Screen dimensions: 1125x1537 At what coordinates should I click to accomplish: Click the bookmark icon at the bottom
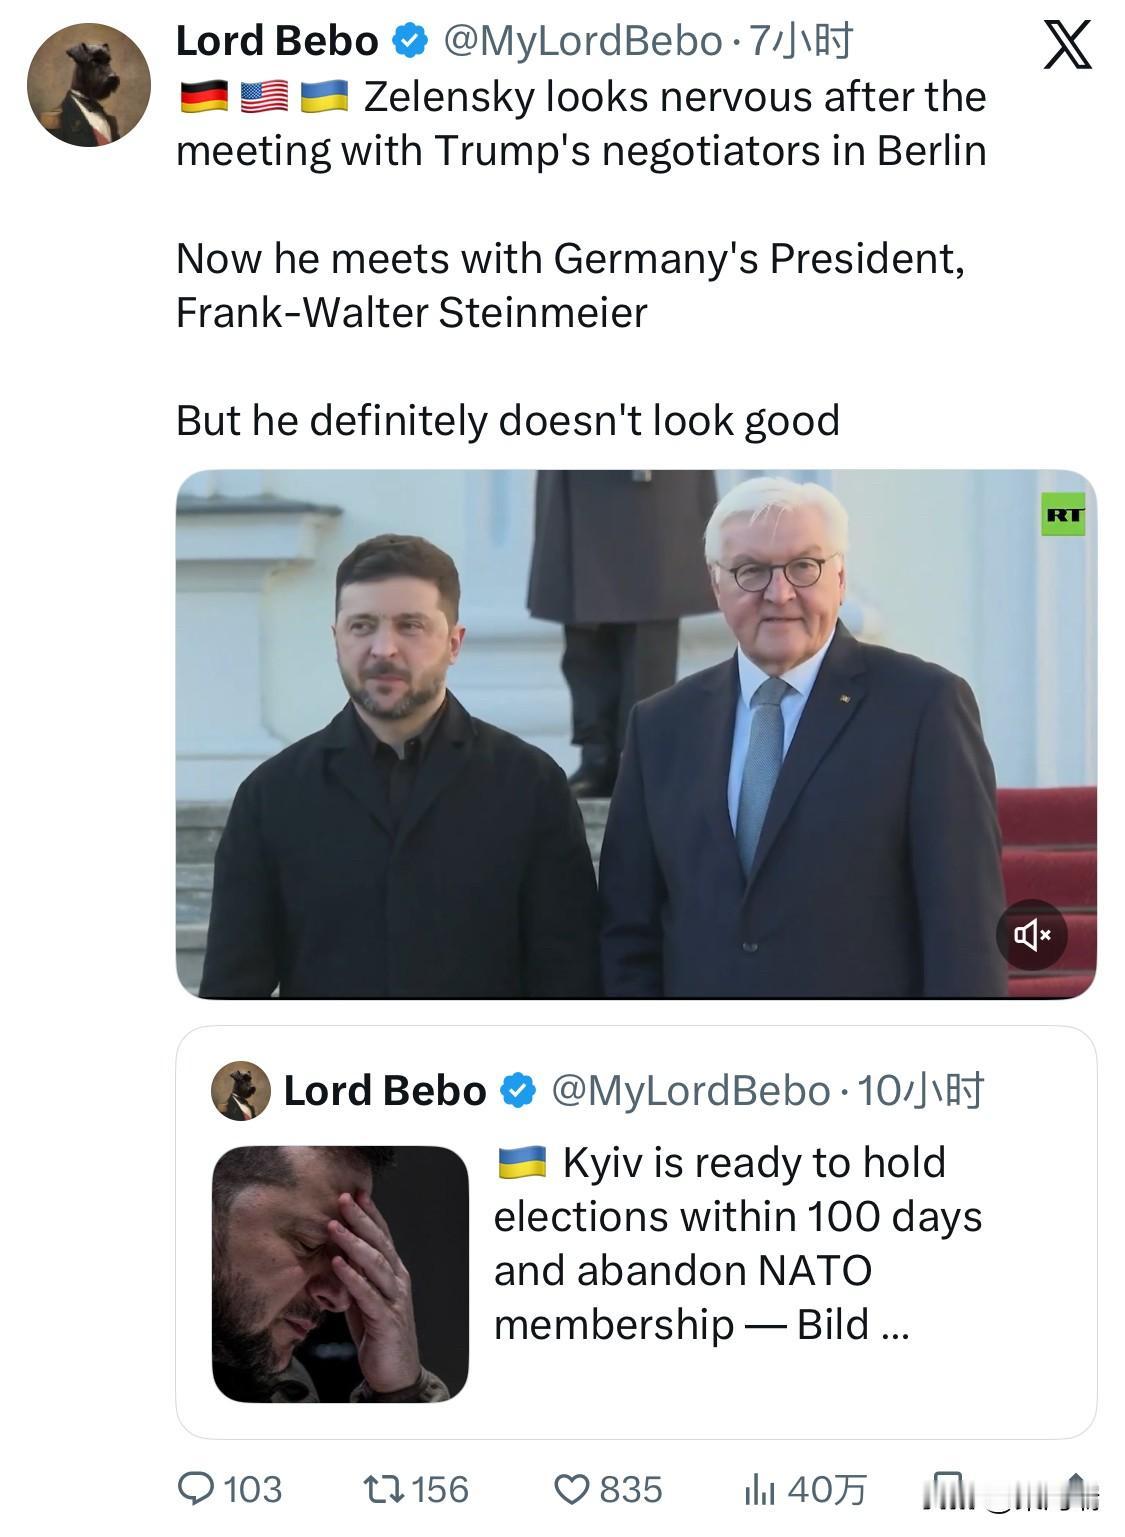click(945, 1489)
